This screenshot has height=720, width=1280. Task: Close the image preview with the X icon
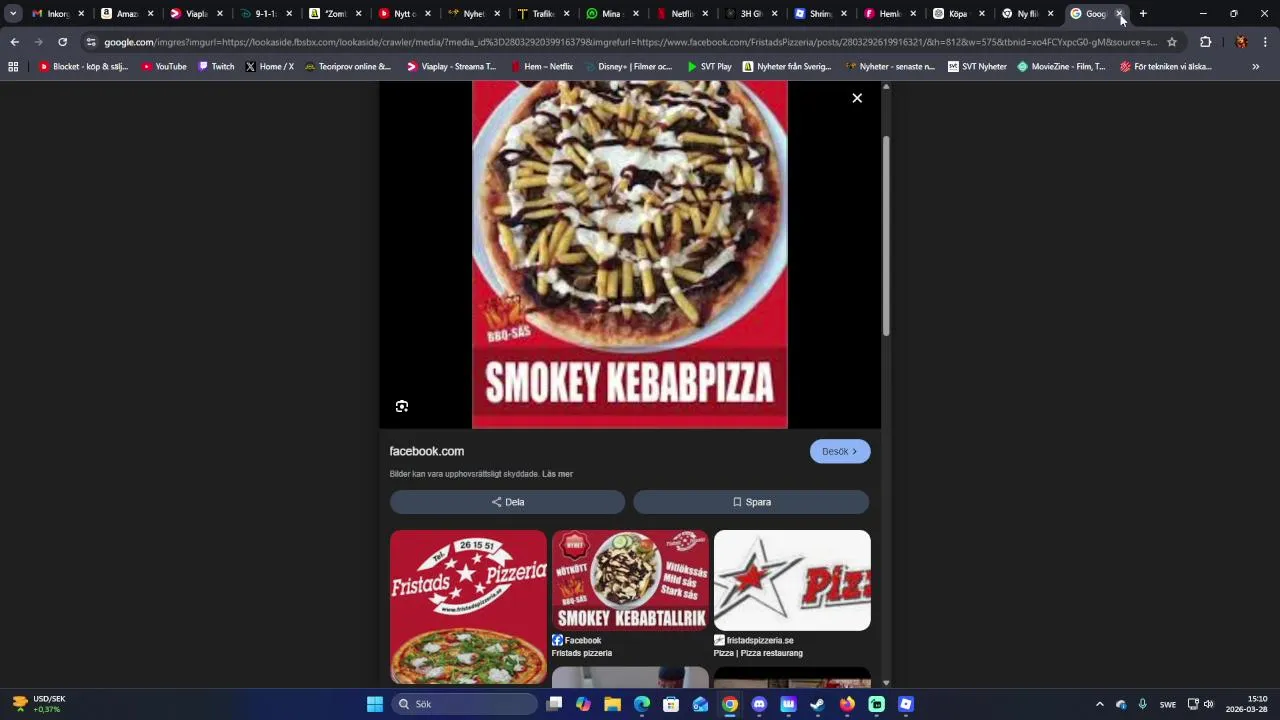pyautogui.click(x=857, y=98)
